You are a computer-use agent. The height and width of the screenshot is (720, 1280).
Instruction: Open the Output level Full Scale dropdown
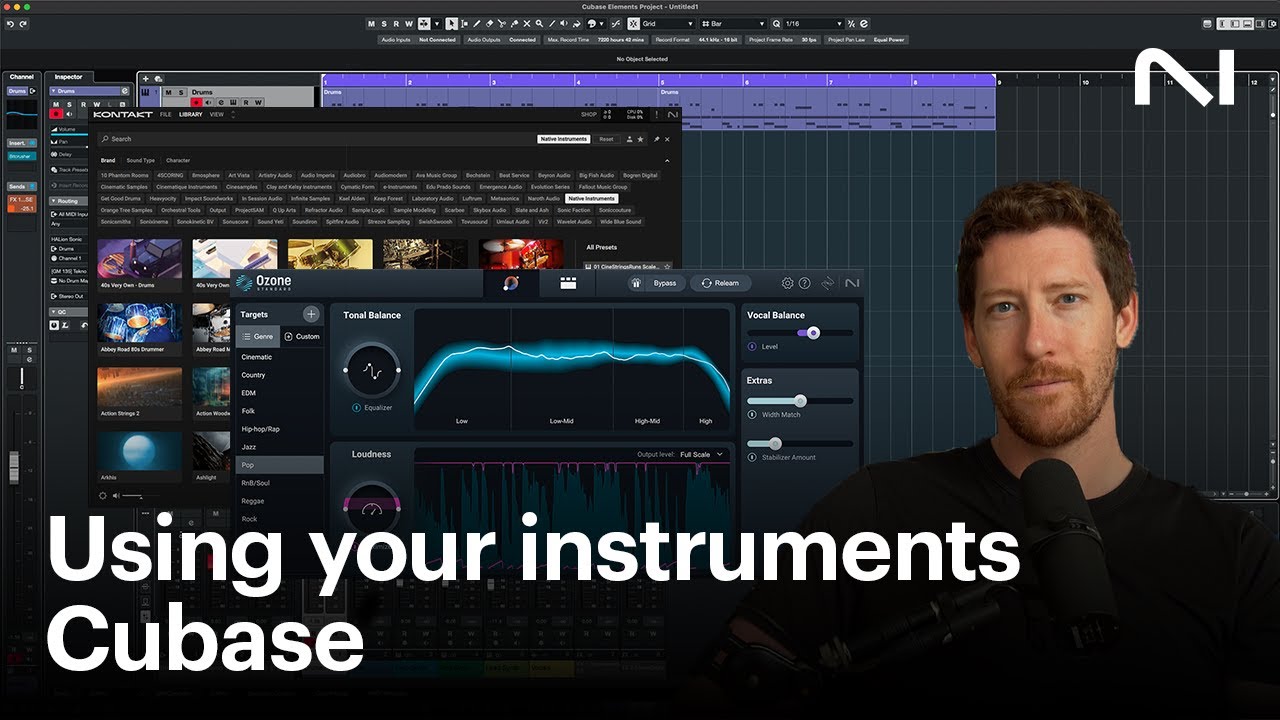(701, 455)
